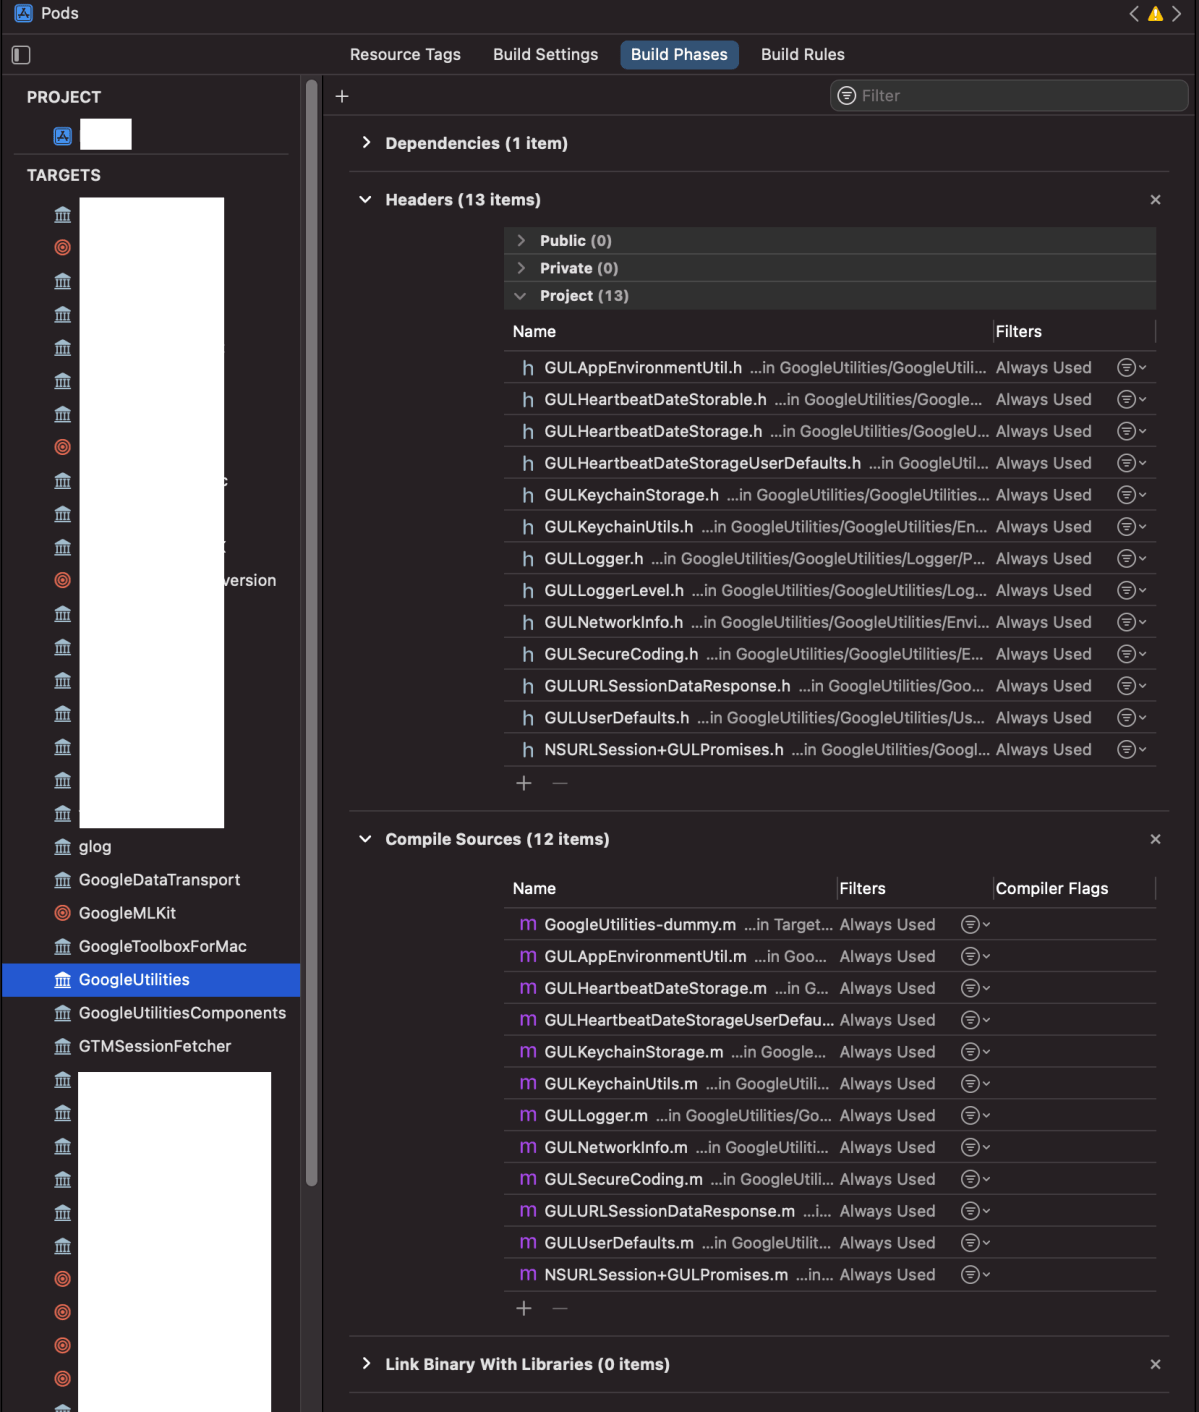Select GULURLSessionDataResponse.h header row

coord(830,687)
